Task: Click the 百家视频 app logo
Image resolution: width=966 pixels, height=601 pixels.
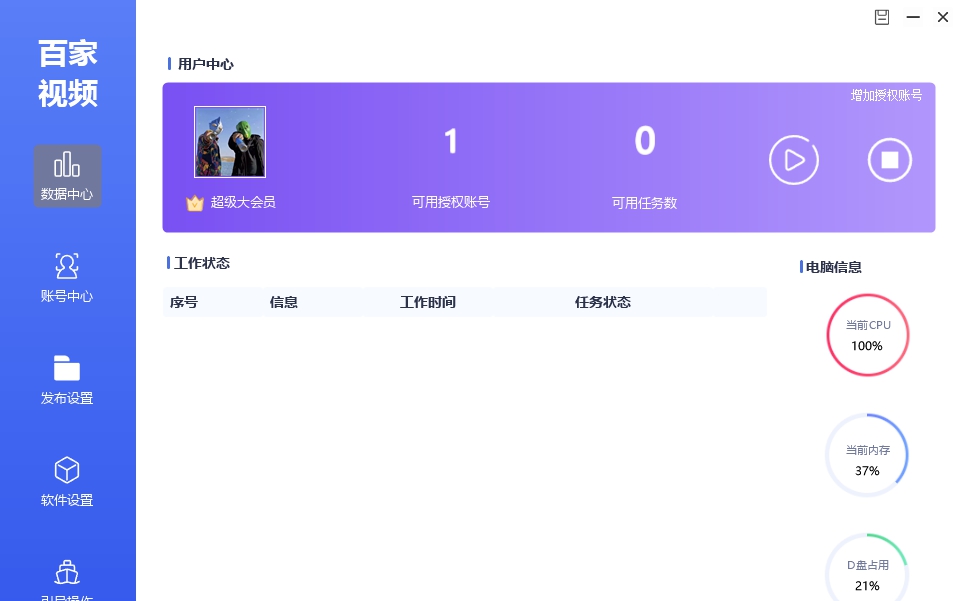Action: [x=66, y=74]
